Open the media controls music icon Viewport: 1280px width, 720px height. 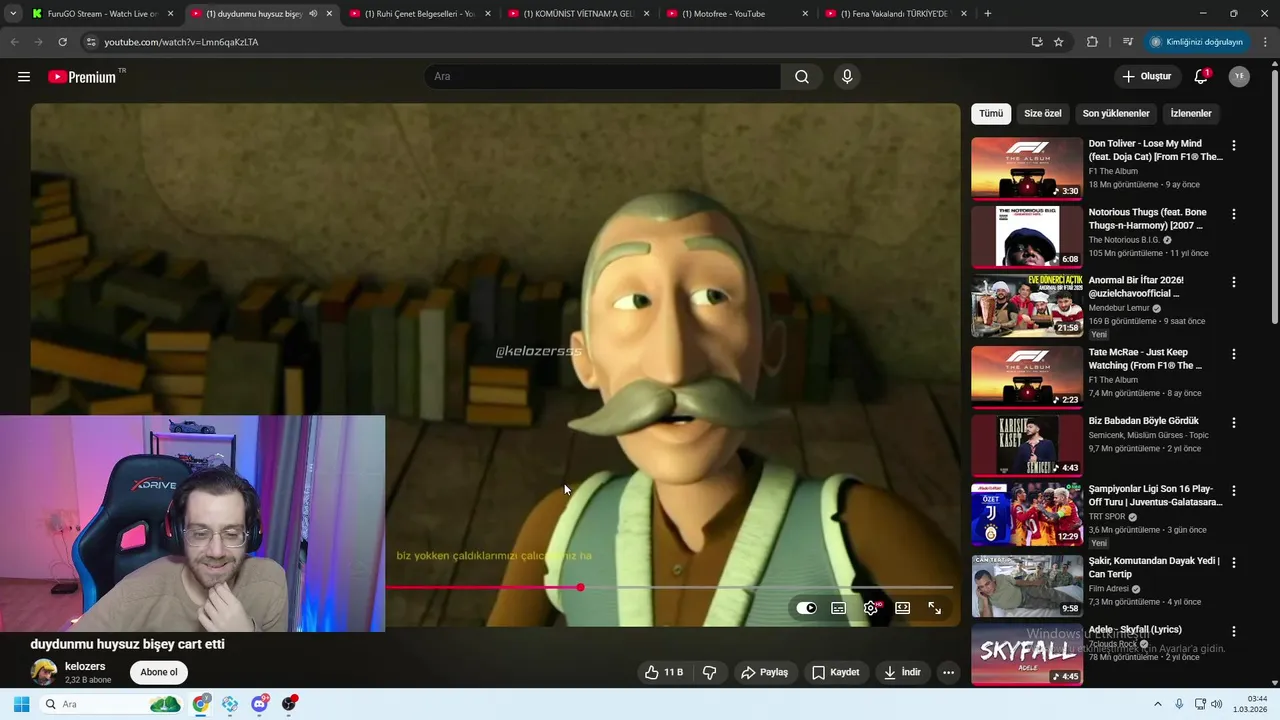1128,42
